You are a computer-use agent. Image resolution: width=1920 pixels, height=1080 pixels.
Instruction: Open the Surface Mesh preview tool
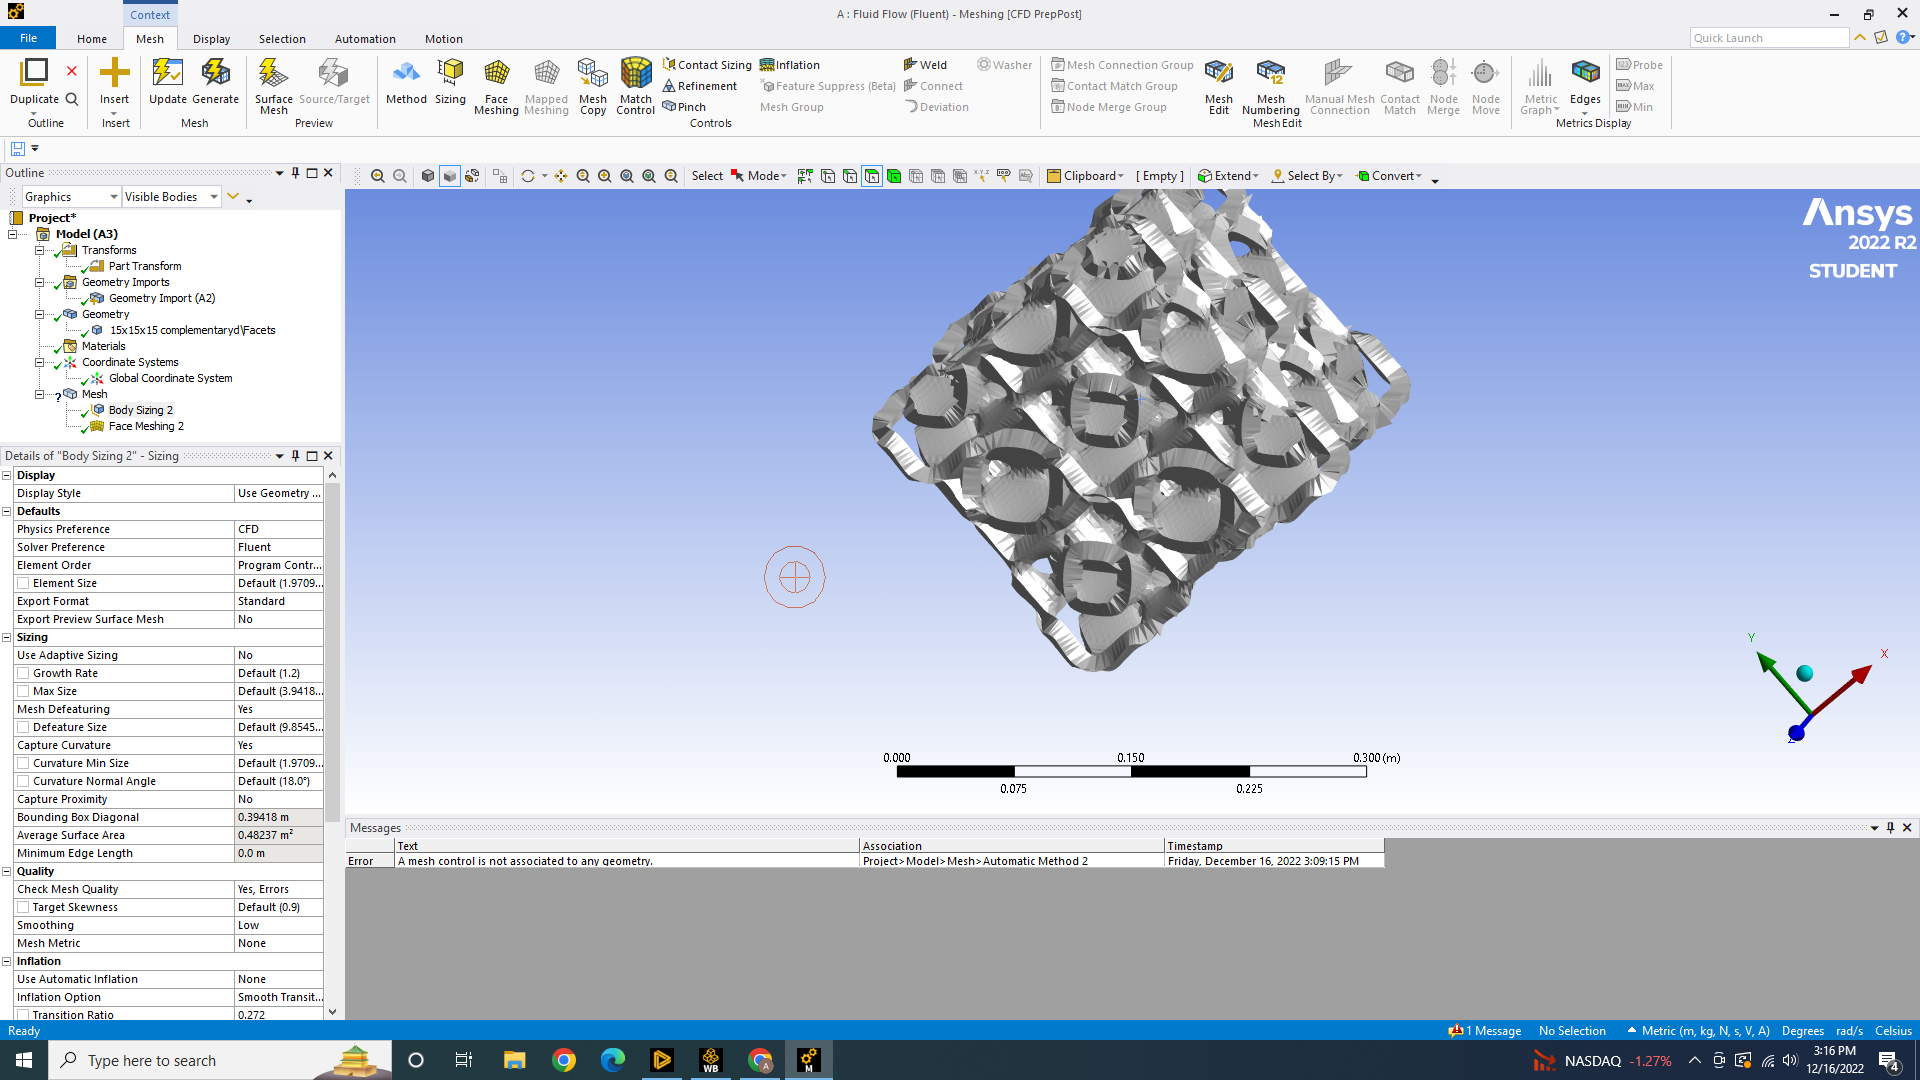click(273, 86)
